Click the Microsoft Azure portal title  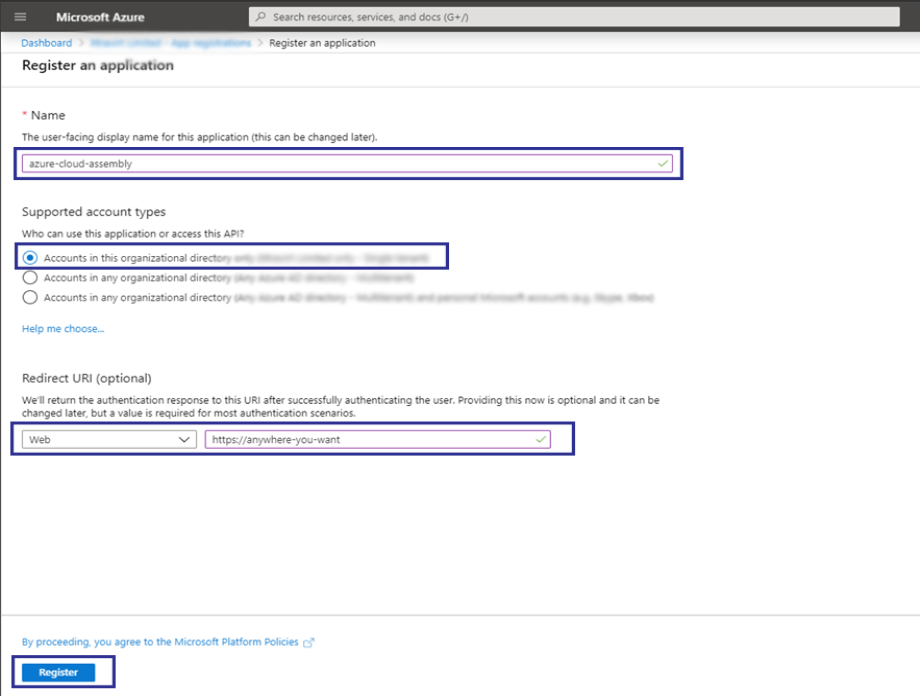(100, 17)
